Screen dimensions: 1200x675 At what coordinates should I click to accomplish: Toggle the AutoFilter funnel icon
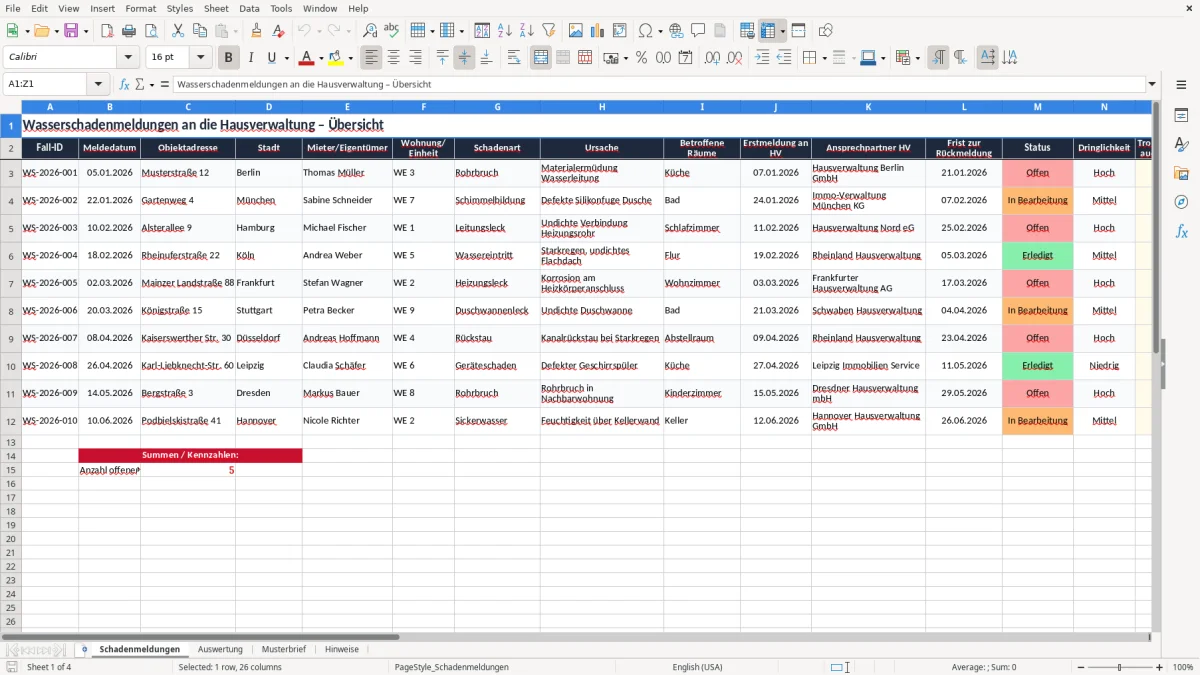point(548,31)
